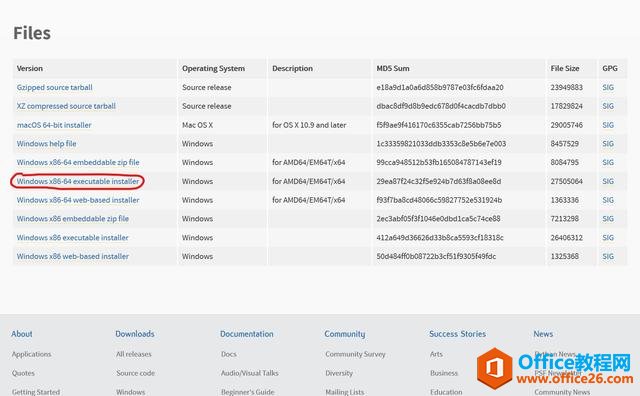Image resolution: width=640 pixels, height=396 pixels.
Task: Click the Description column header
Action: 292,69
